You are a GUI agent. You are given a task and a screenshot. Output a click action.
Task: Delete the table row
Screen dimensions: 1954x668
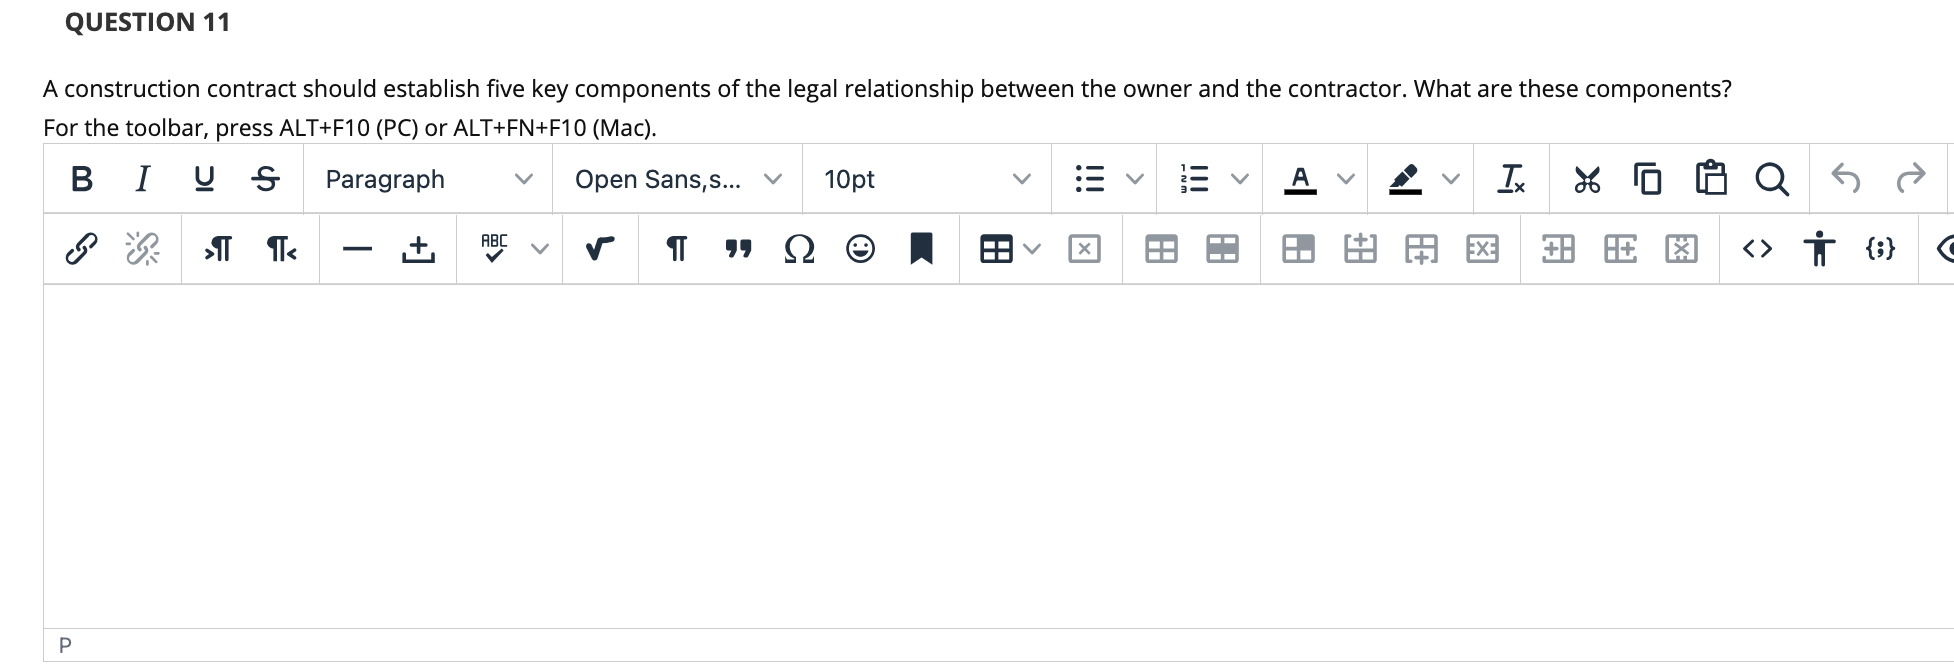point(1482,249)
